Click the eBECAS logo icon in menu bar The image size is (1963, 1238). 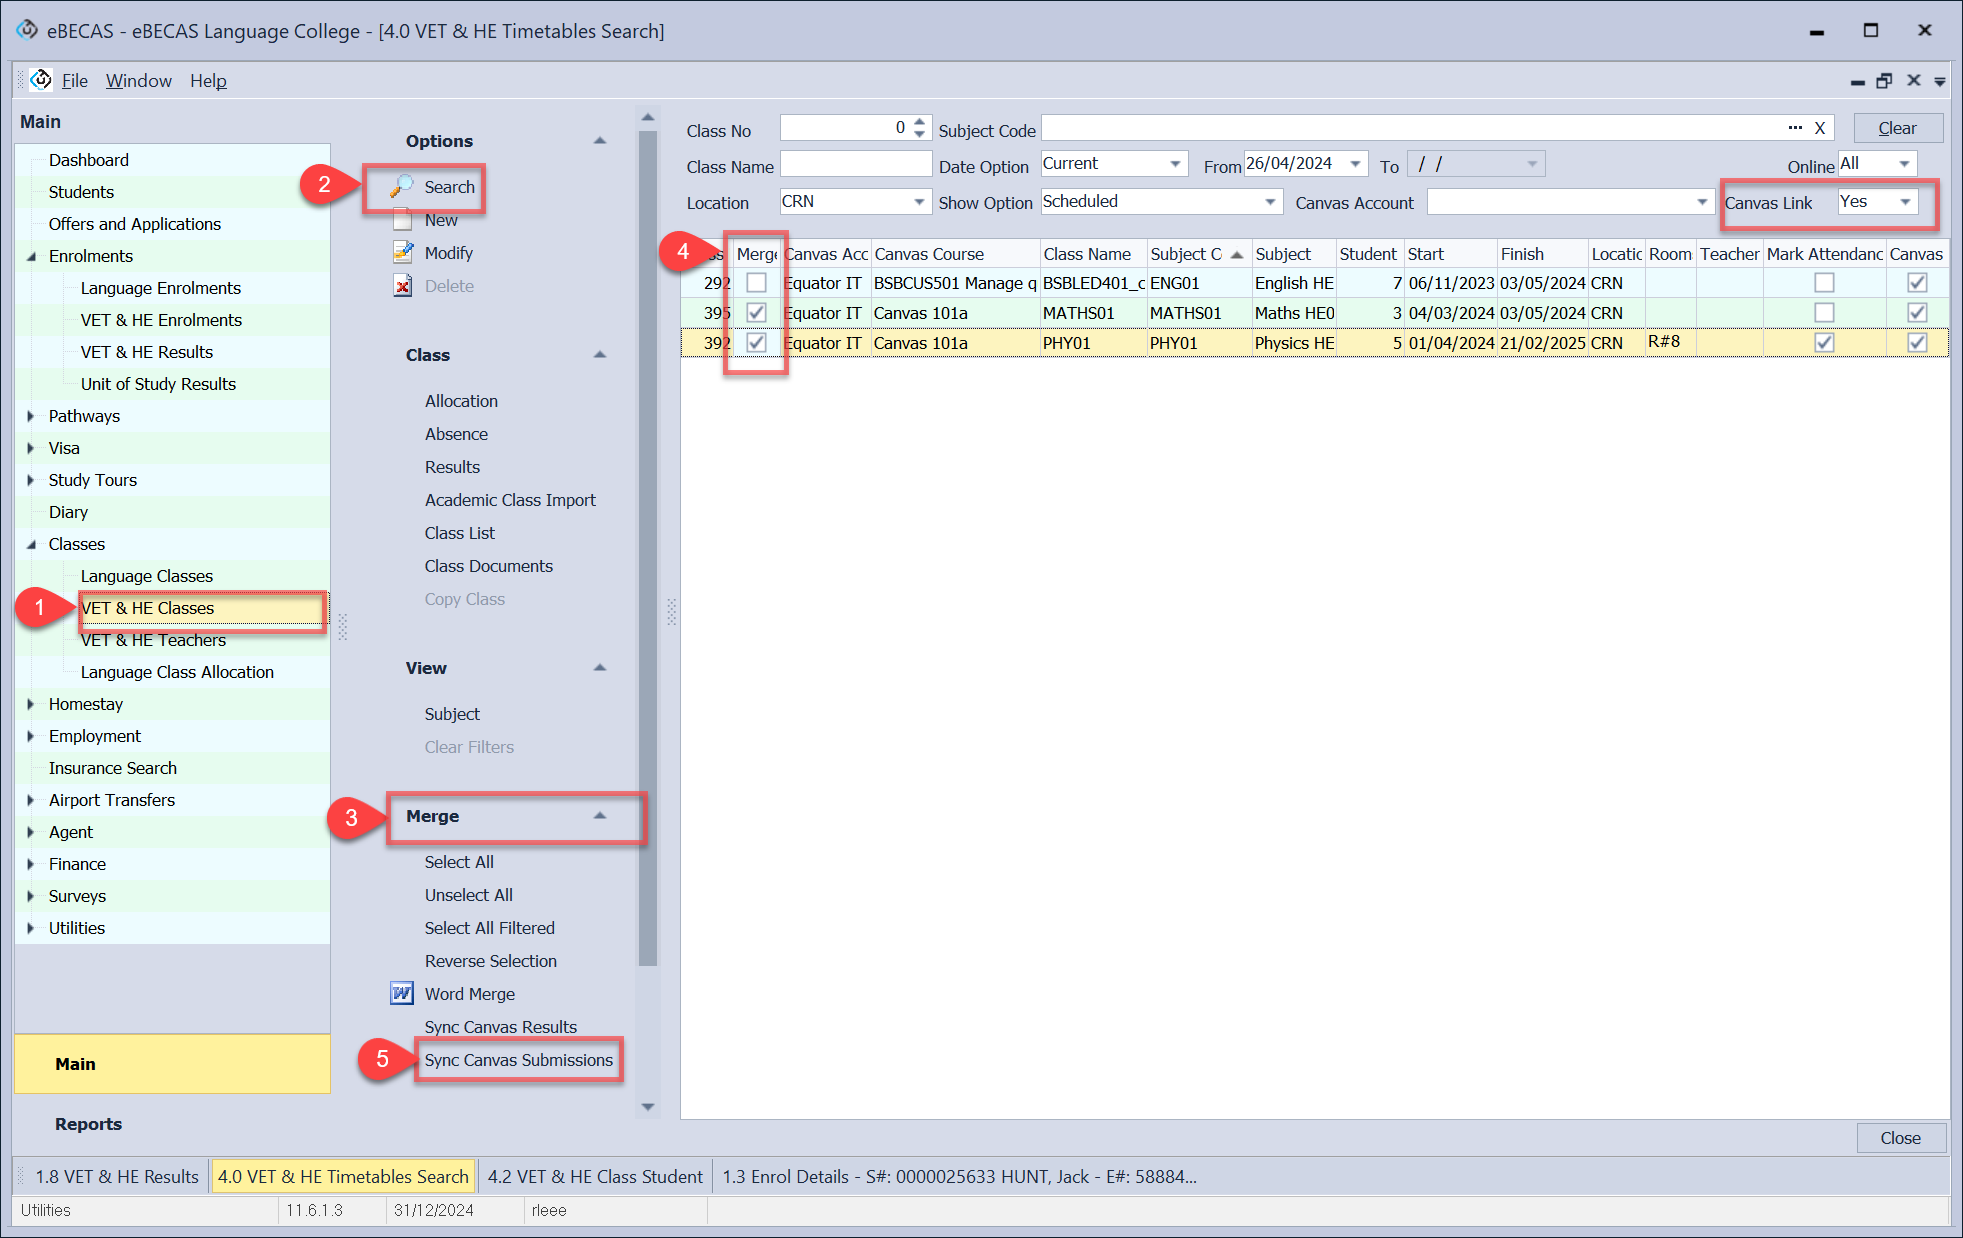(x=42, y=80)
